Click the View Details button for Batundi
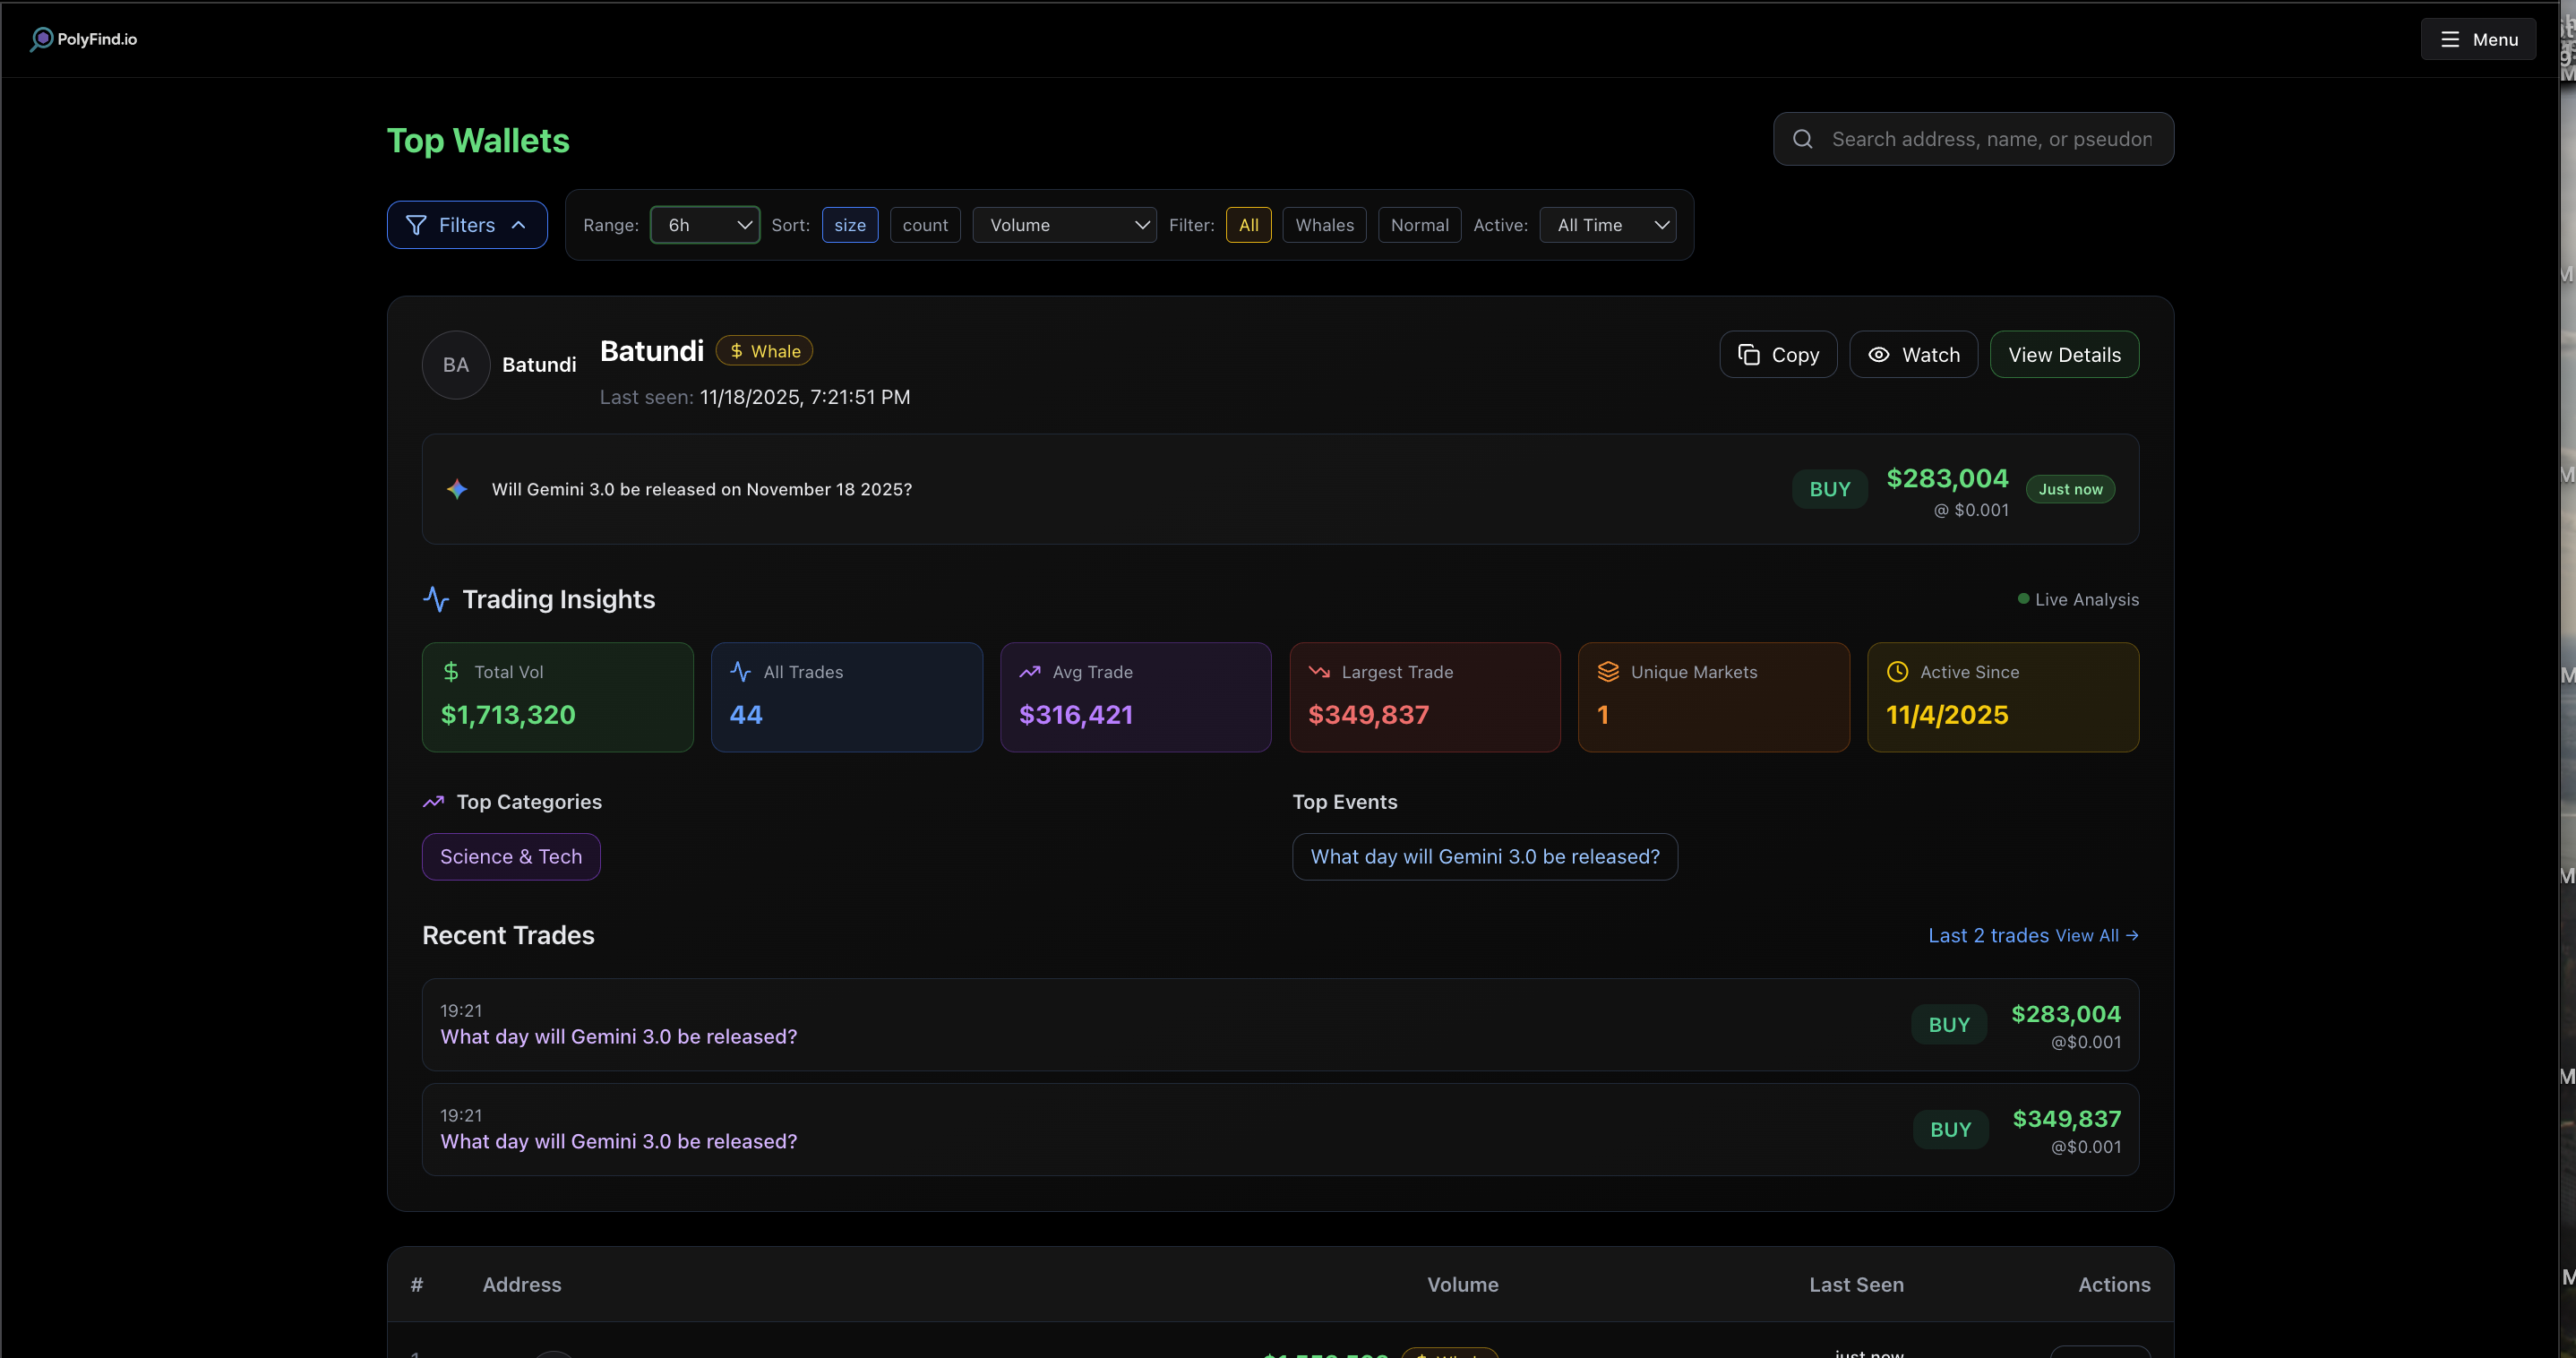 pos(2064,354)
